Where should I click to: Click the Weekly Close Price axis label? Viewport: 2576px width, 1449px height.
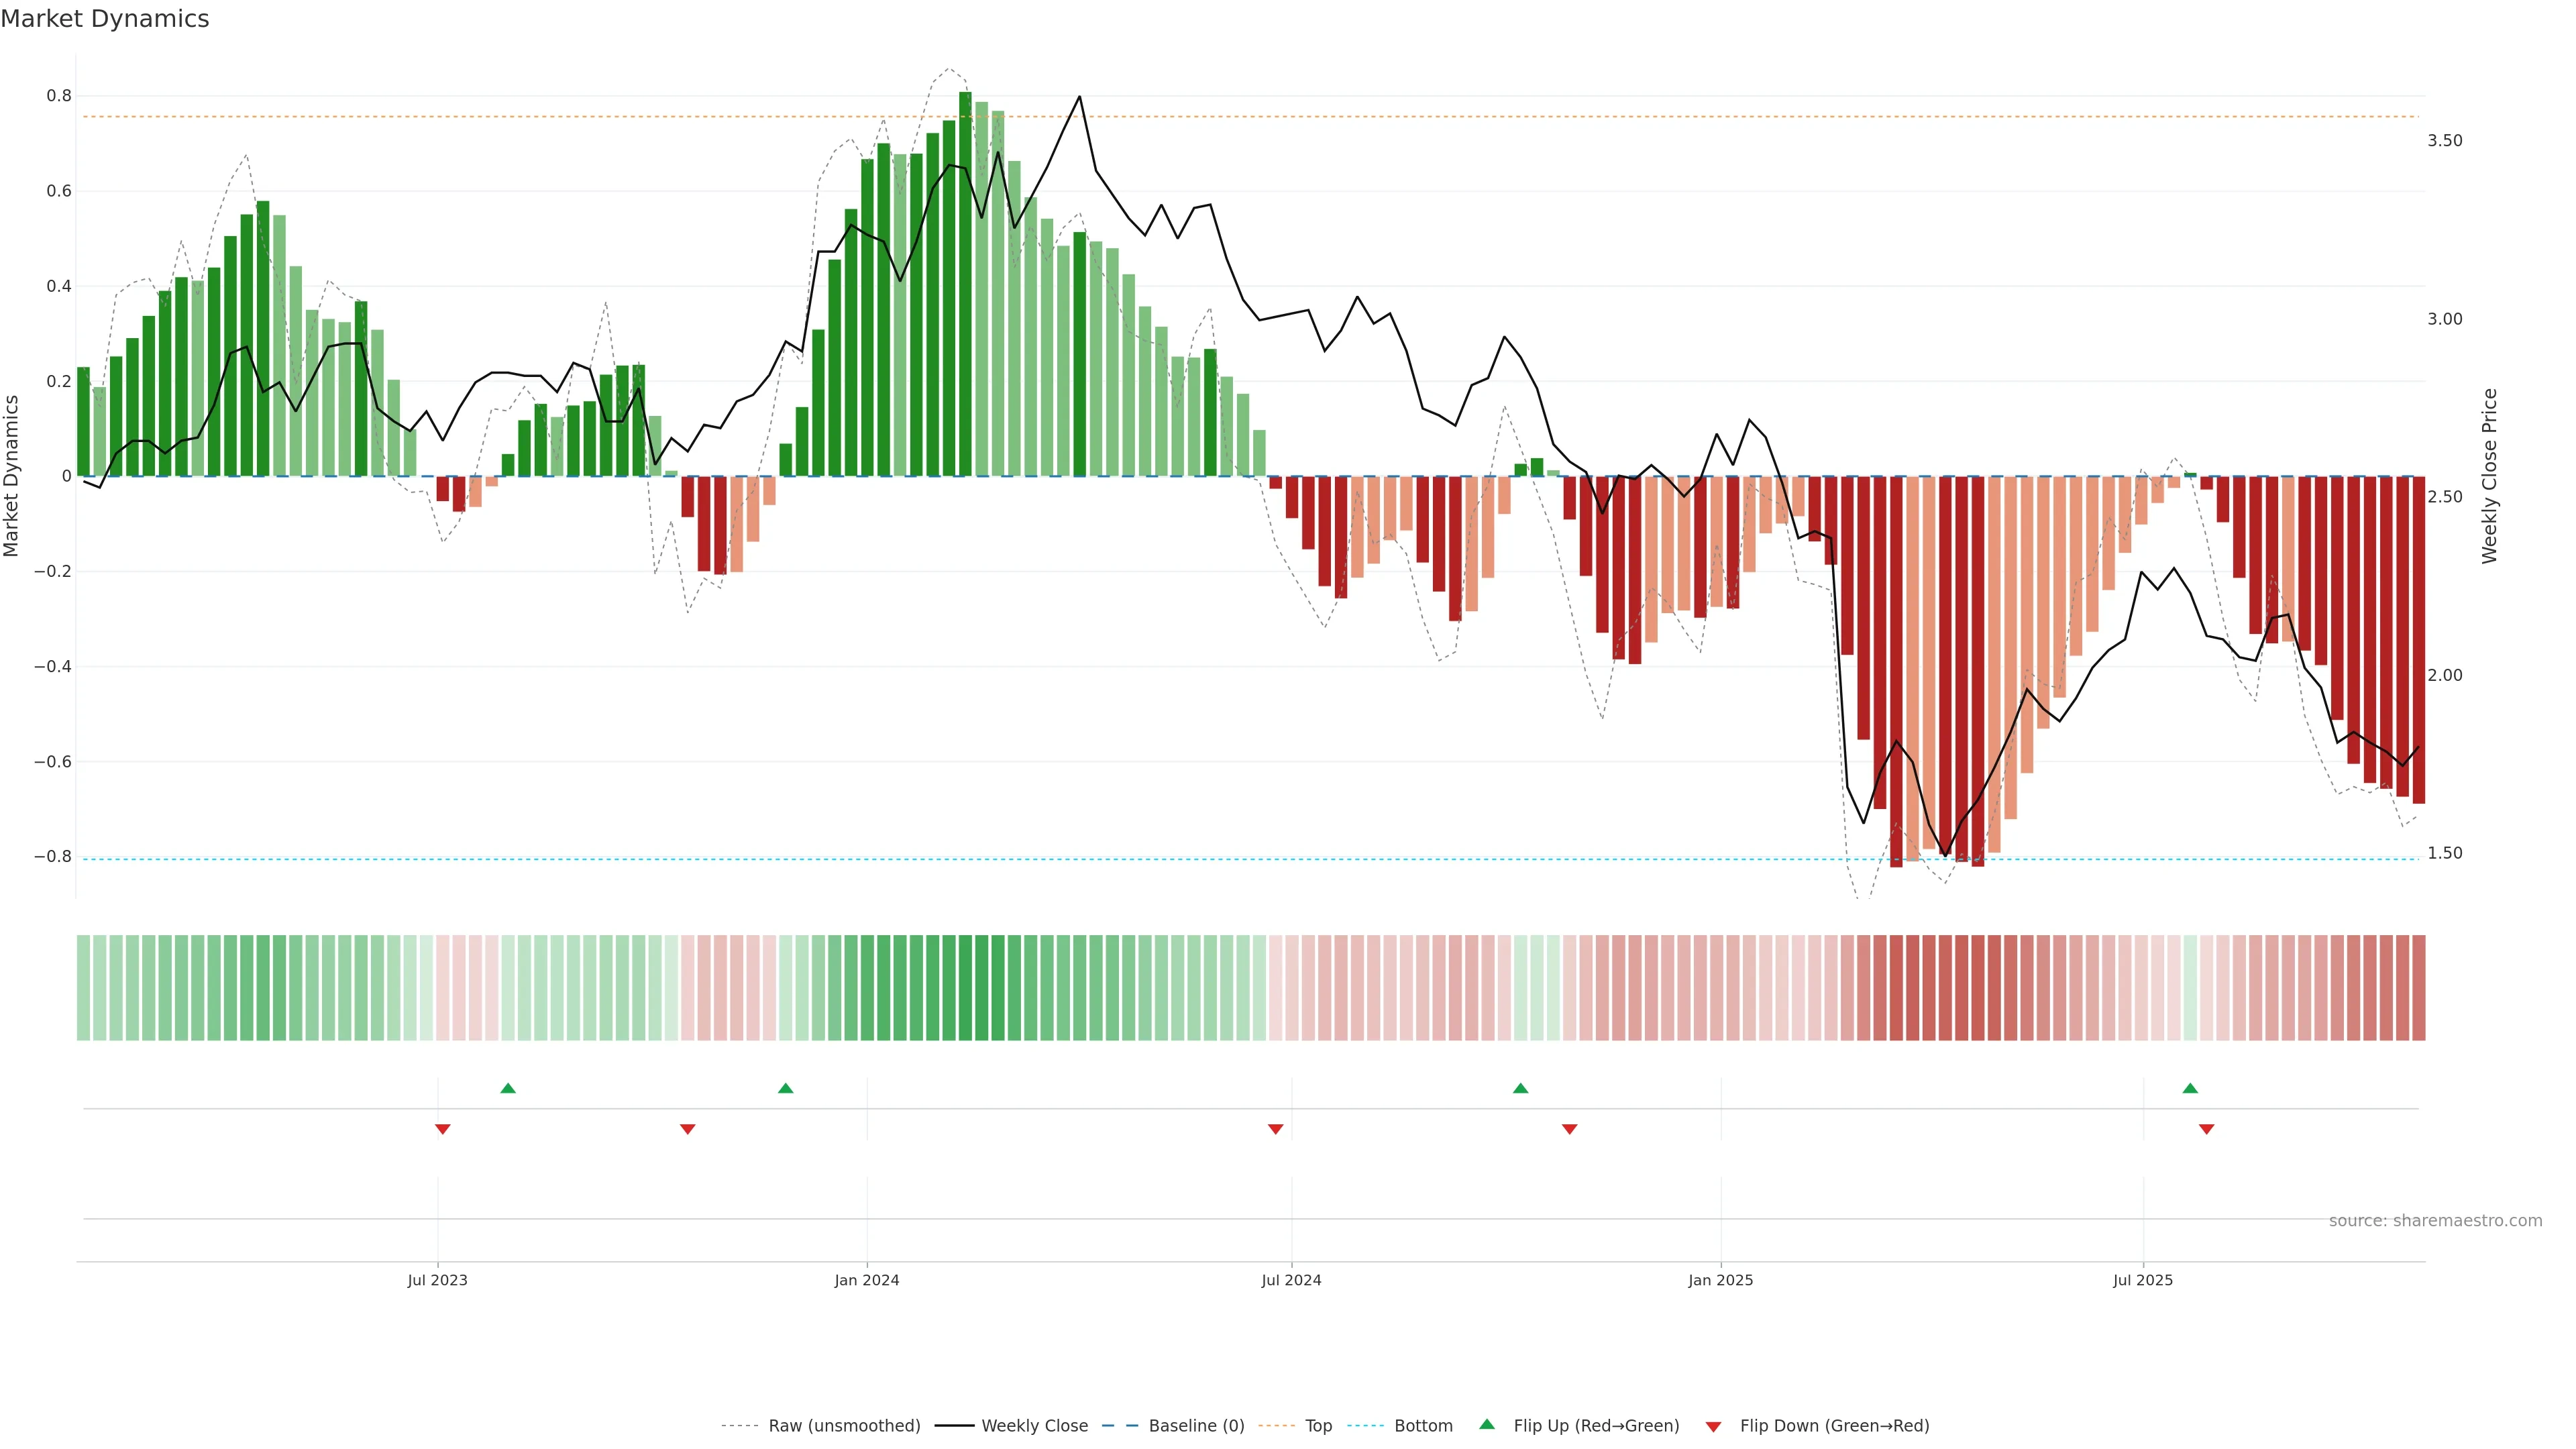[2489, 476]
